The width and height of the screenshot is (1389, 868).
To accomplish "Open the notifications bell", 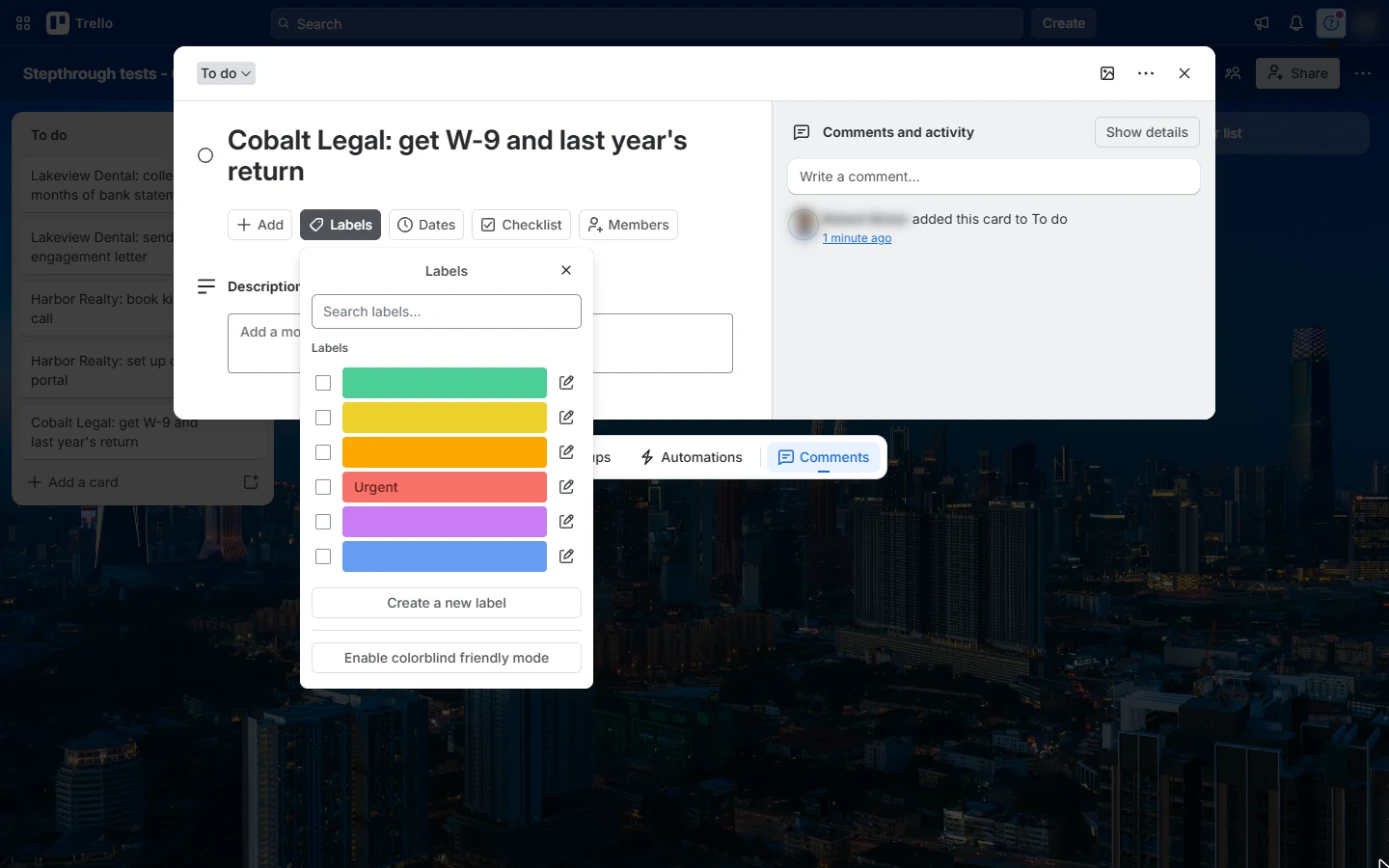I will [1296, 23].
